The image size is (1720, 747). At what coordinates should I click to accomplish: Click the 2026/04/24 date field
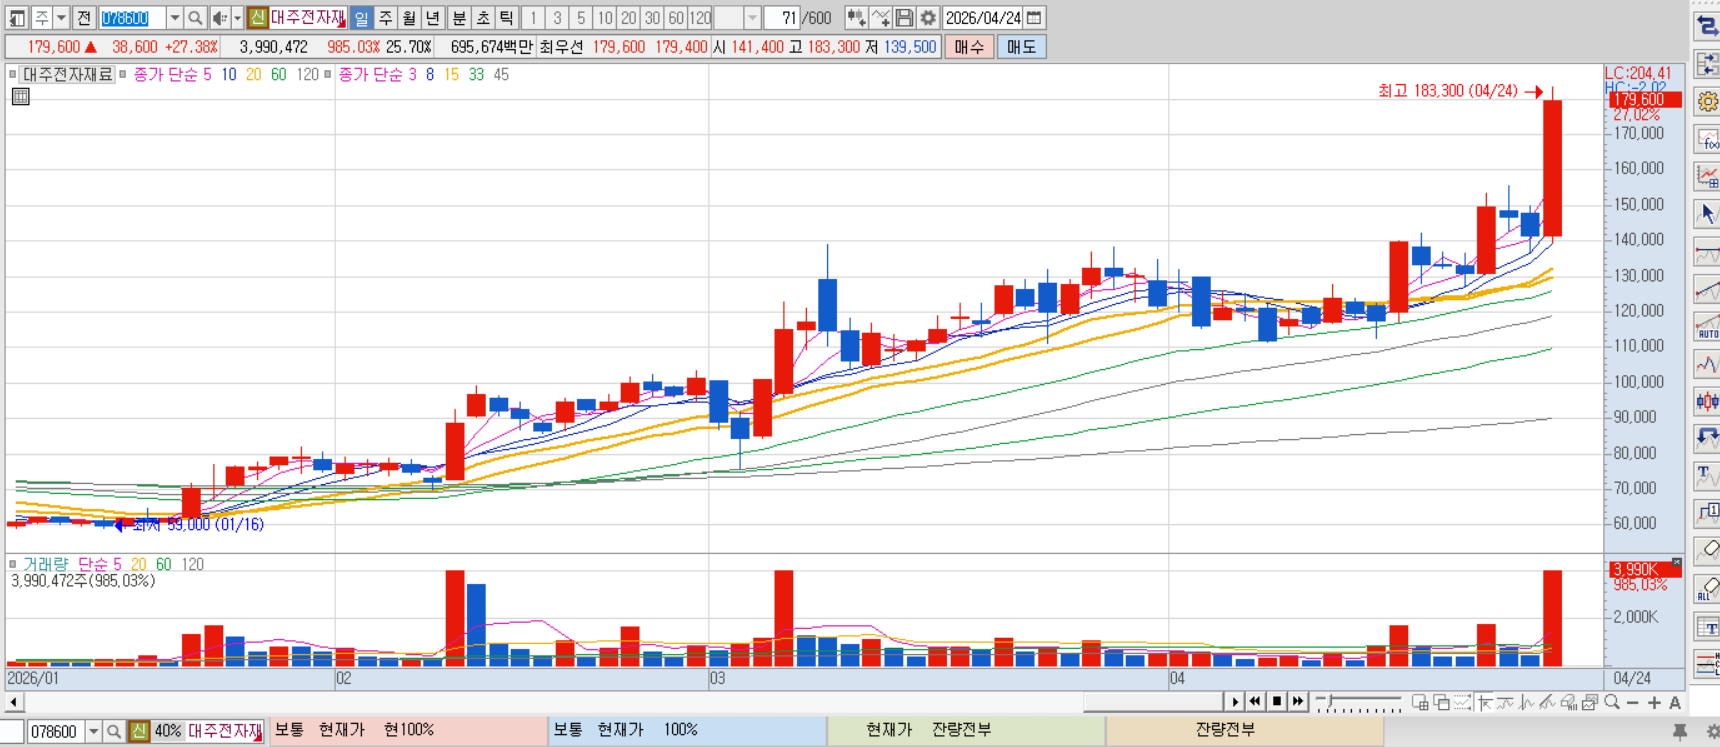[983, 18]
